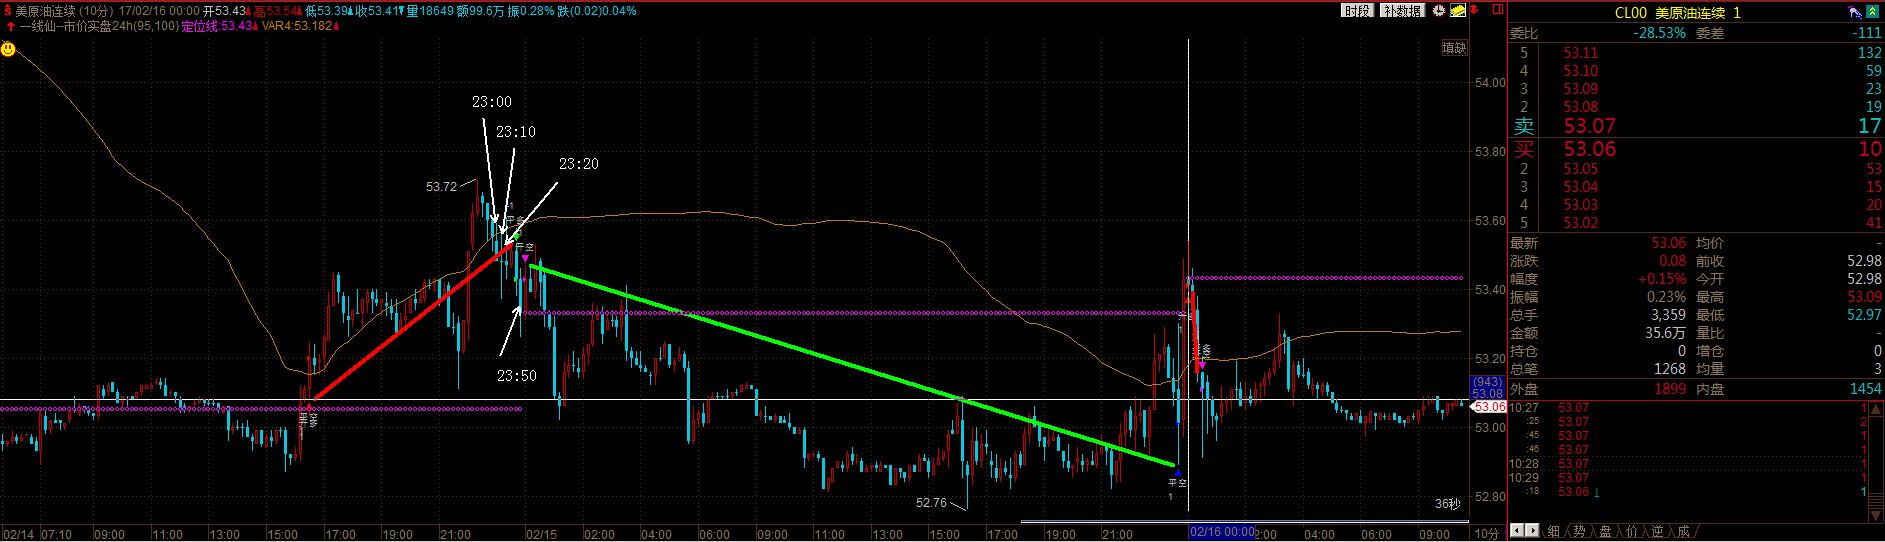Image resolution: width=1885 pixels, height=542 pixels.
Task: Click the 总手 3,359 volume value
Action: [x=1668, y=315]
